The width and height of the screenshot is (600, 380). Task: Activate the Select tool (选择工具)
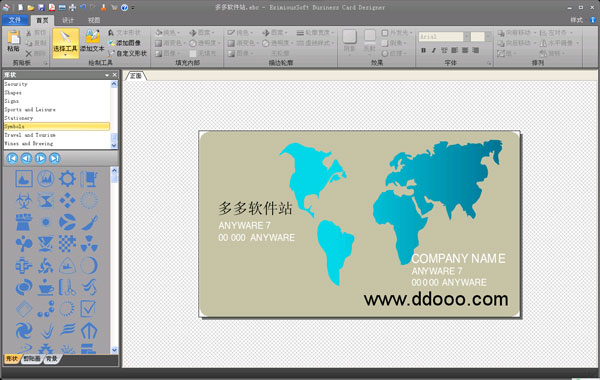click(x=65, y=42)
